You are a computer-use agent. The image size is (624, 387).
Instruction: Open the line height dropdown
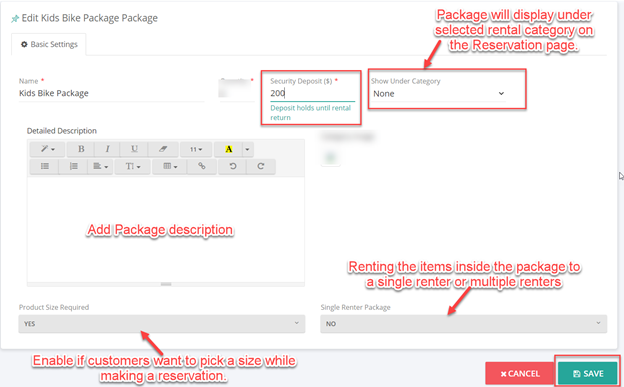point(133,166)
